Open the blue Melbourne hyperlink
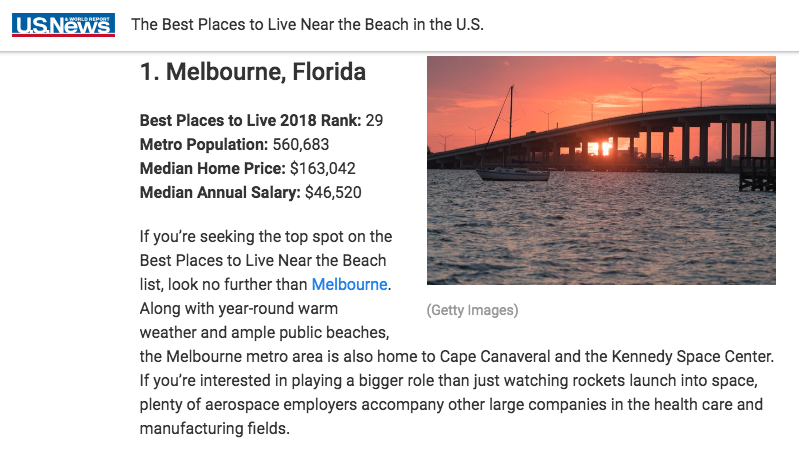Screen dimensions: 799x460 [x=350, y=284]
